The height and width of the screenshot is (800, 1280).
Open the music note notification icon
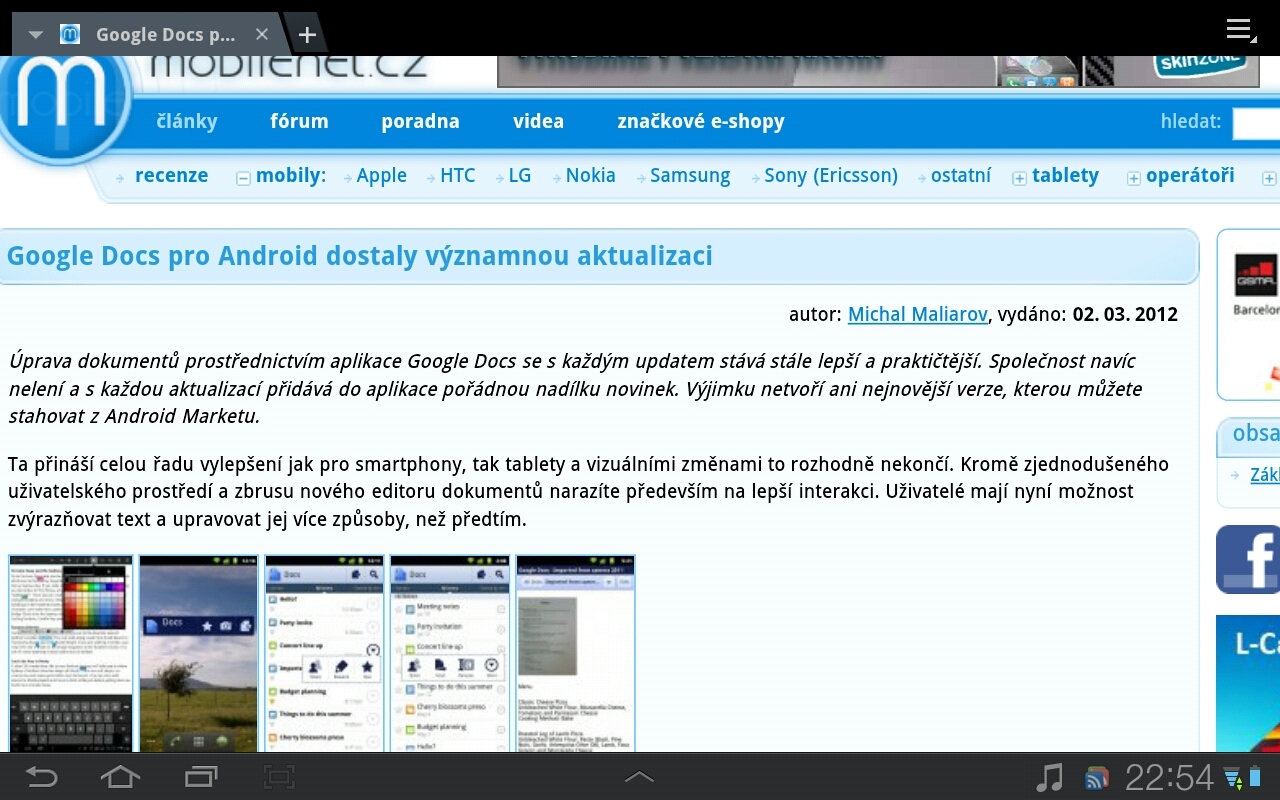tap(1051, 776)
